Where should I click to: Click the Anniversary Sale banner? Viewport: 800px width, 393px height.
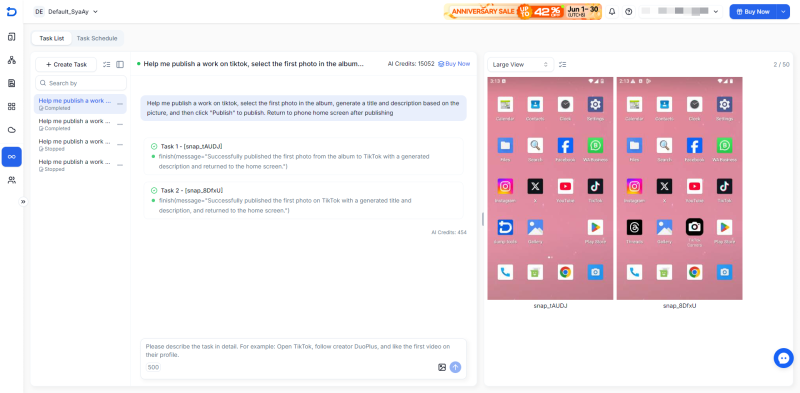coord(522,11)
